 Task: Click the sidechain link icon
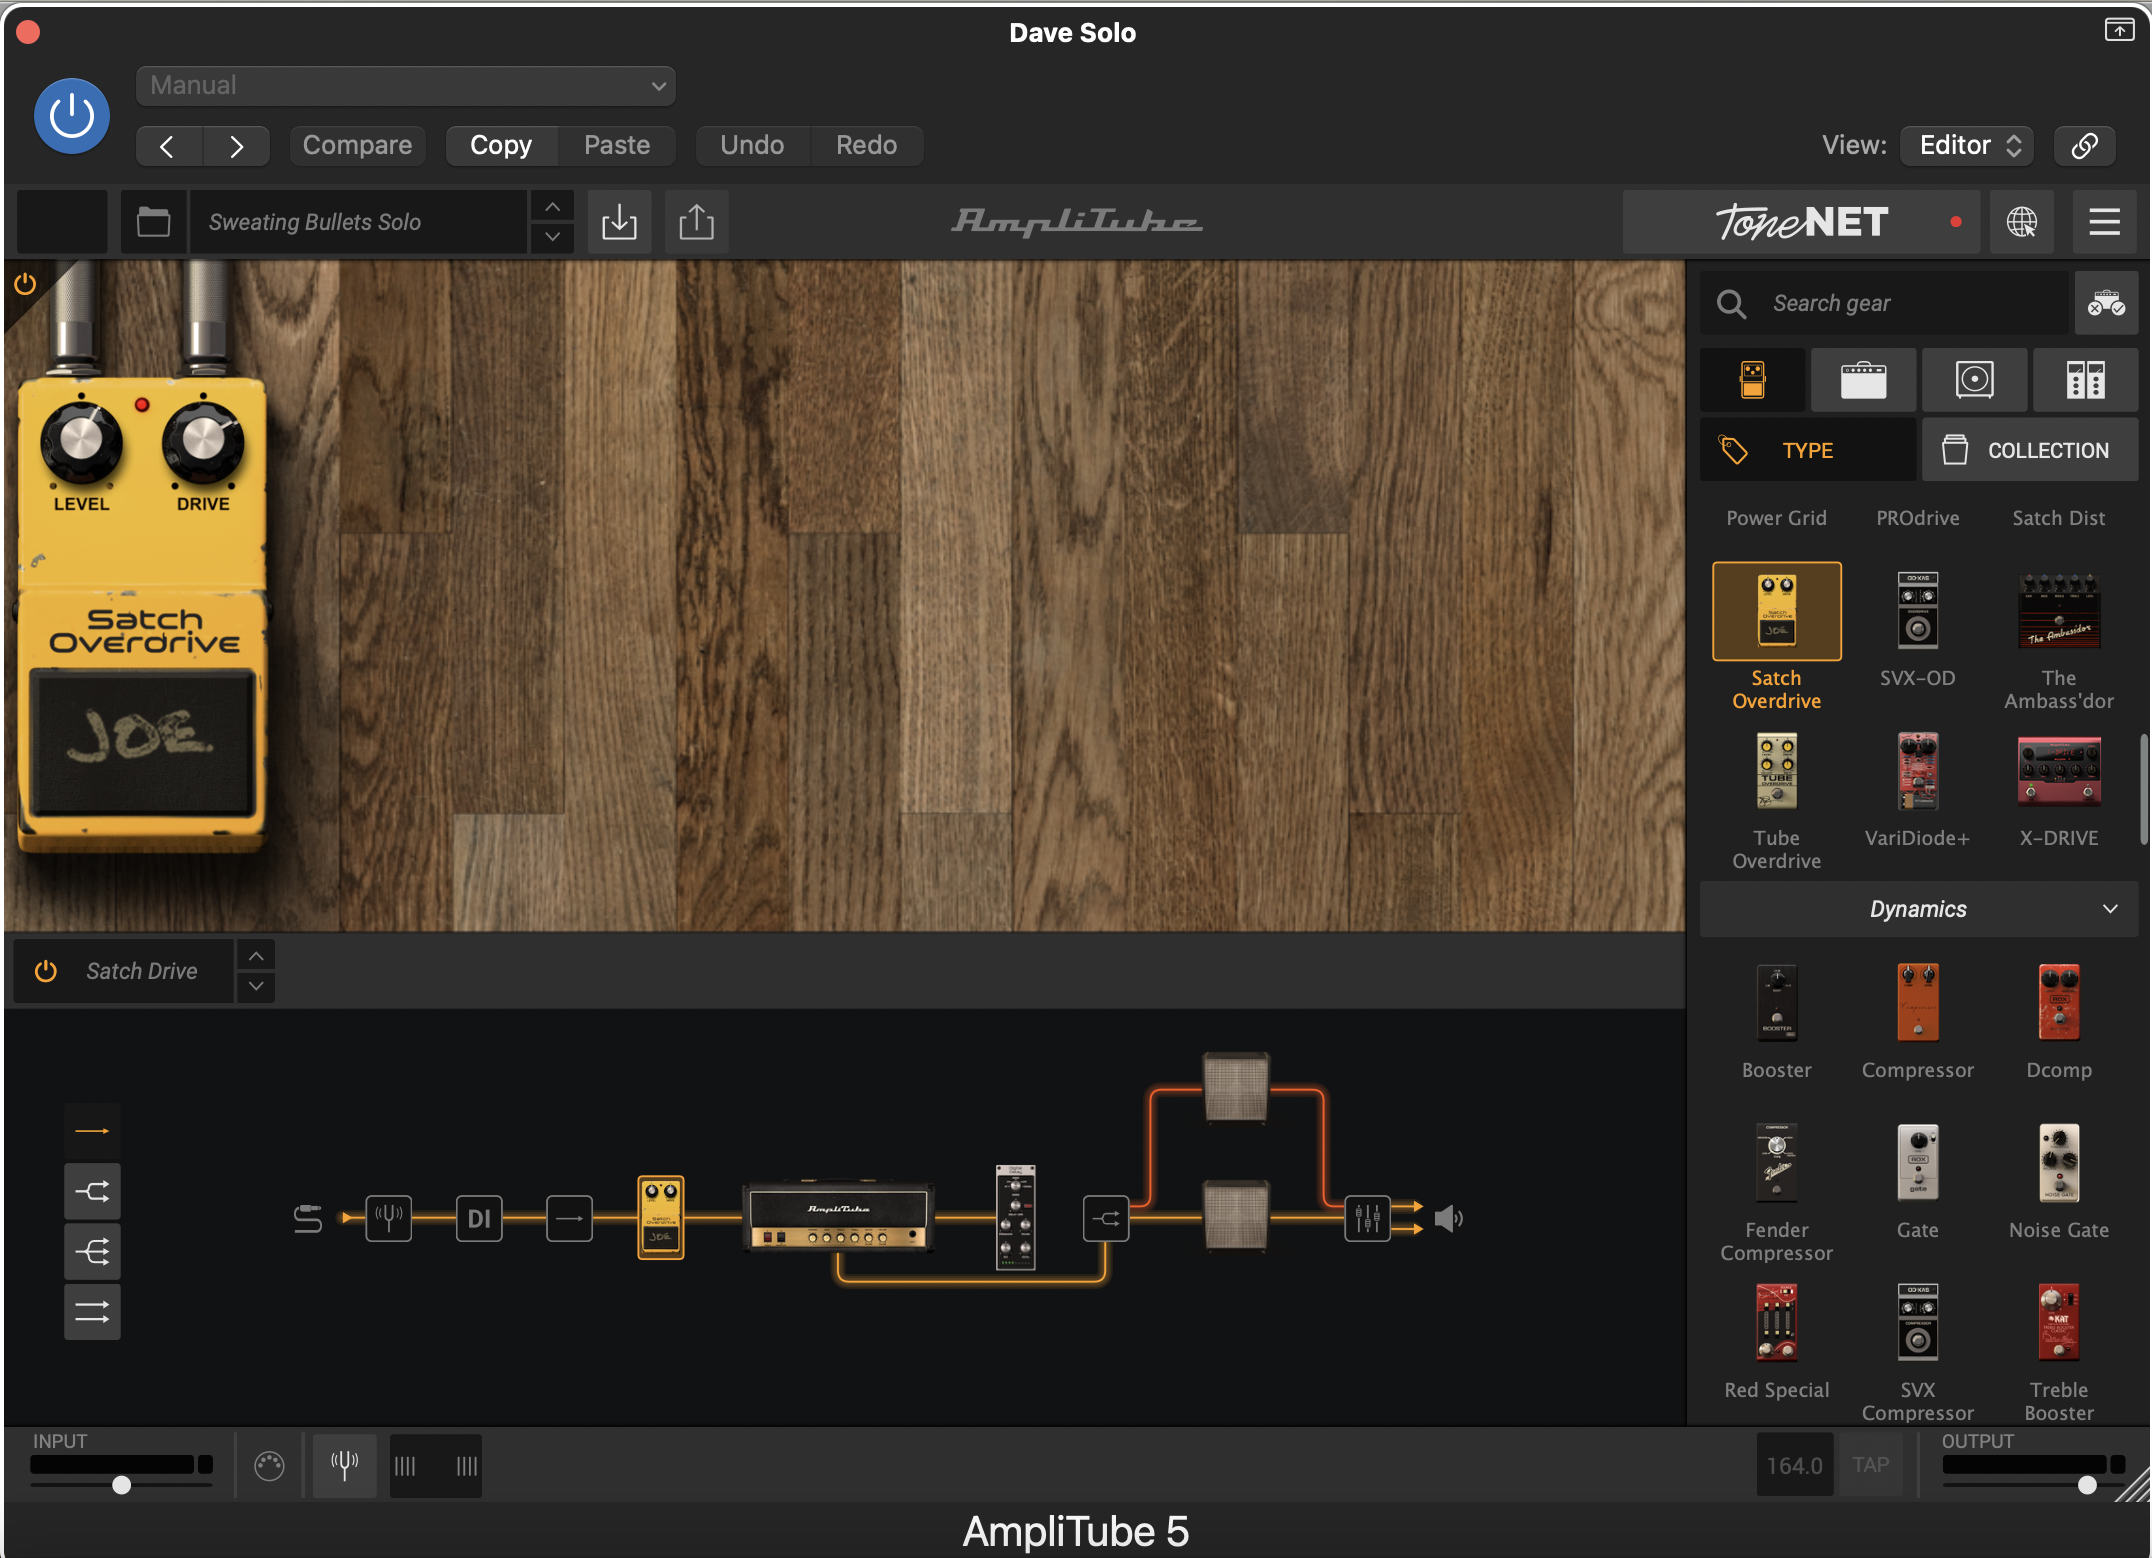[x=2084, y=146]
